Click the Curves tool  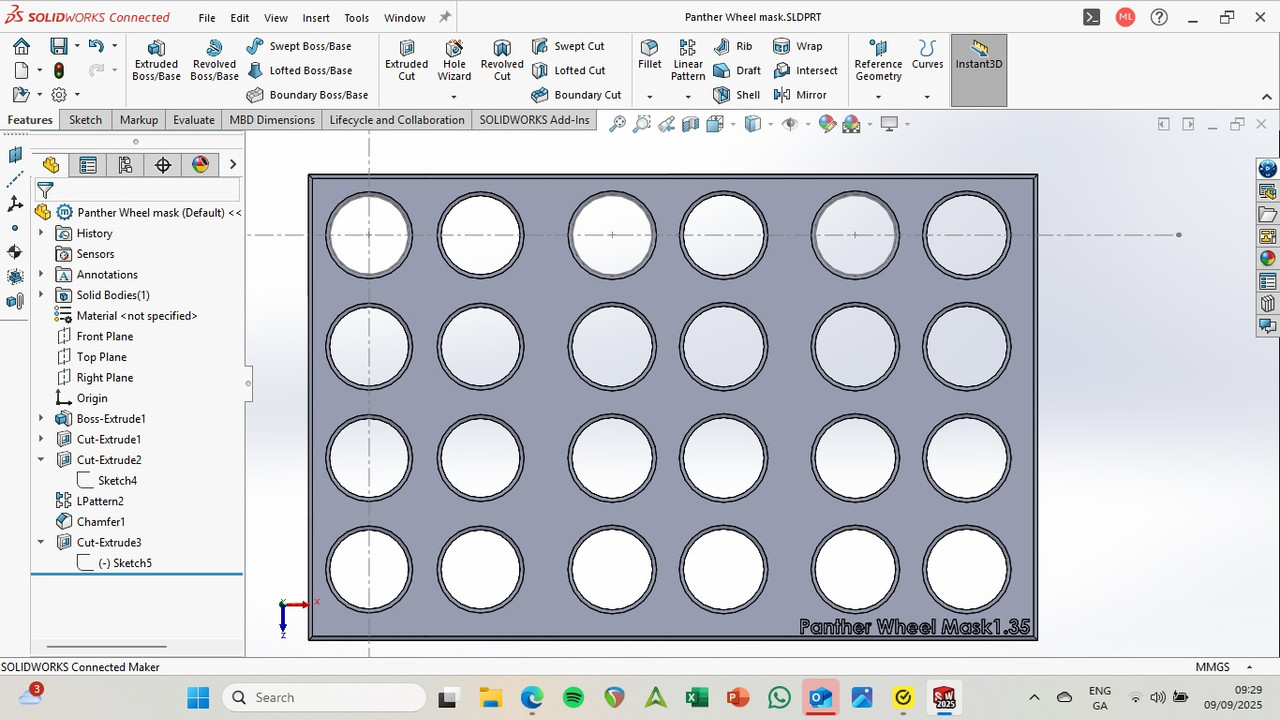(927, 54)
